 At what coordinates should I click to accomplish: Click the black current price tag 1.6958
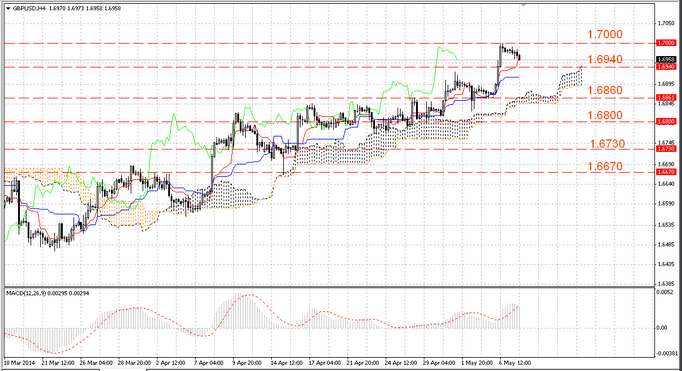666,60
